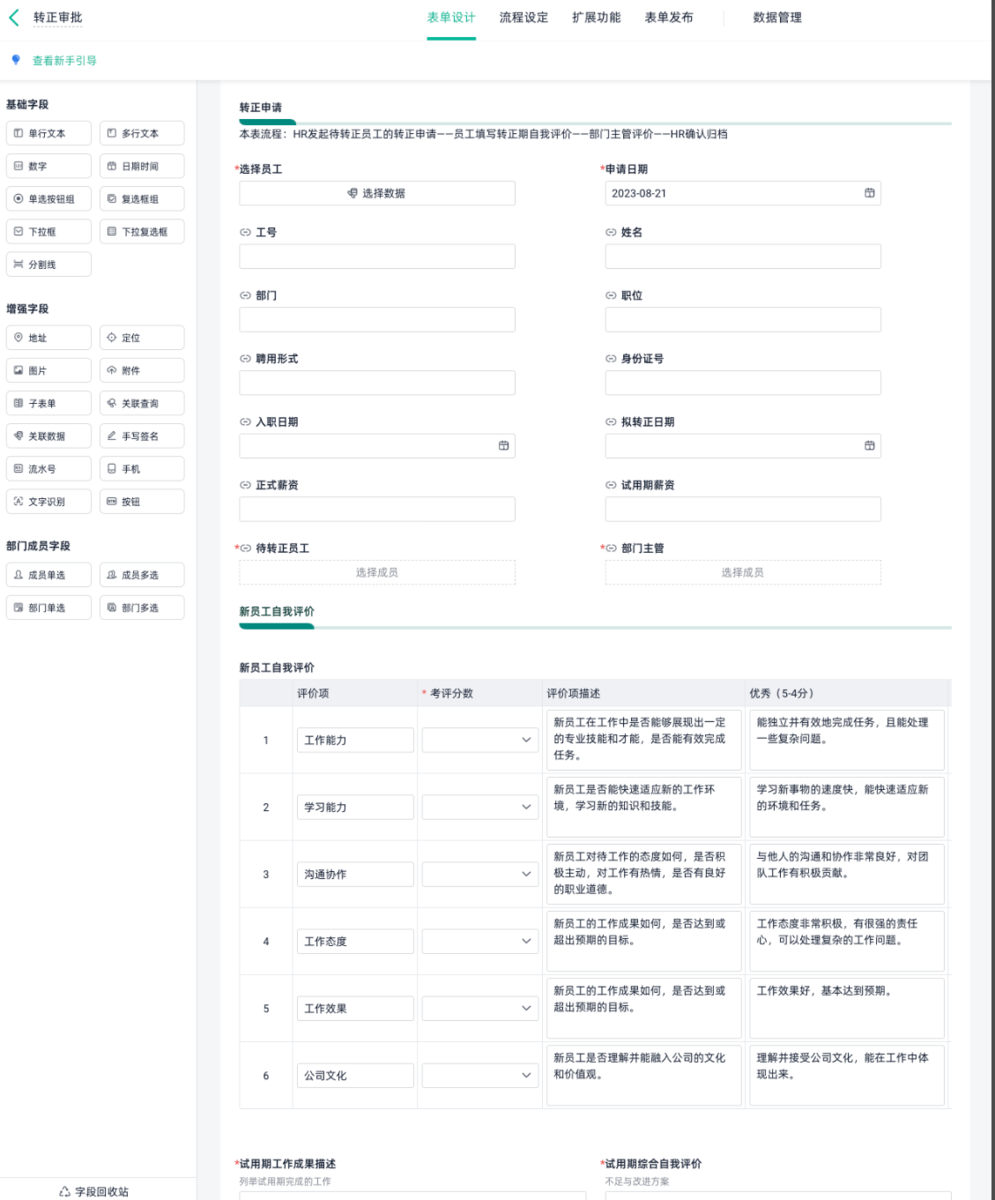995x1200 pixels.
Task: Open 考评分数 dropdown for 工作效果 row
Action: (479, 1008)
